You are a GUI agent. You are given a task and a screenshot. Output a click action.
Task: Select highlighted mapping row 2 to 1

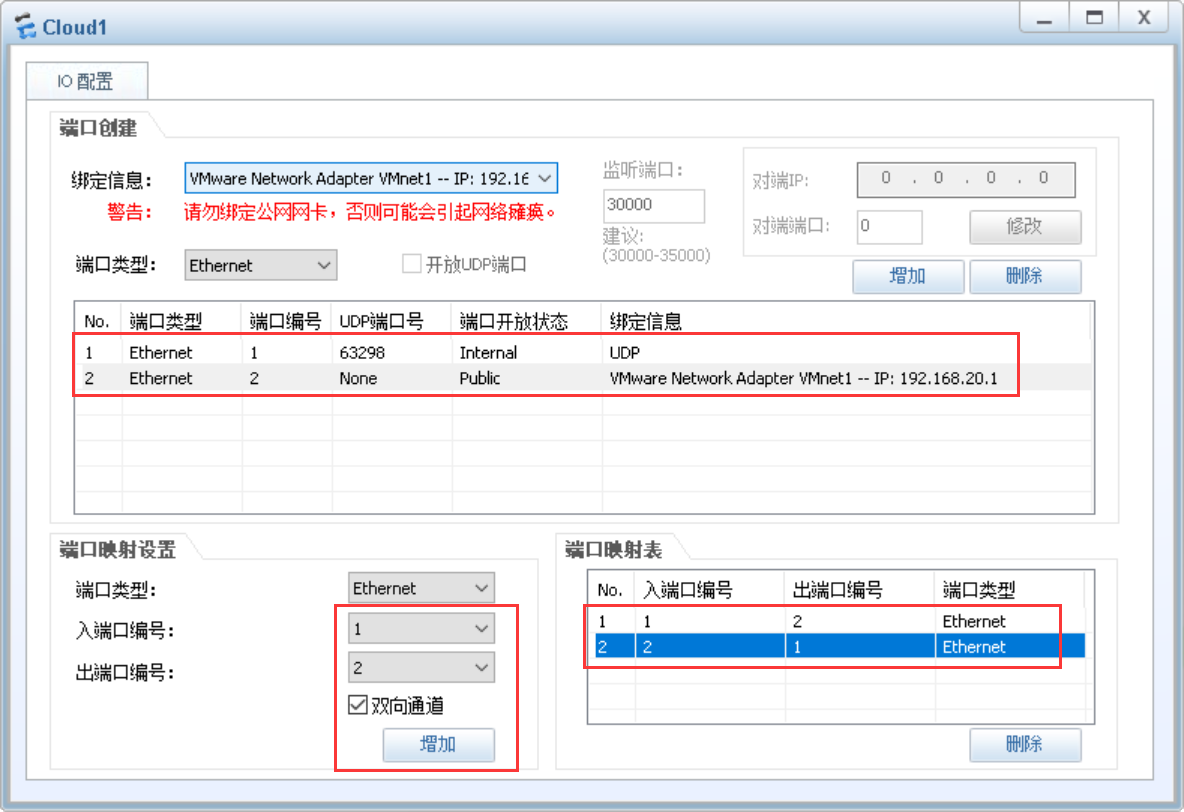click(840, 647)
